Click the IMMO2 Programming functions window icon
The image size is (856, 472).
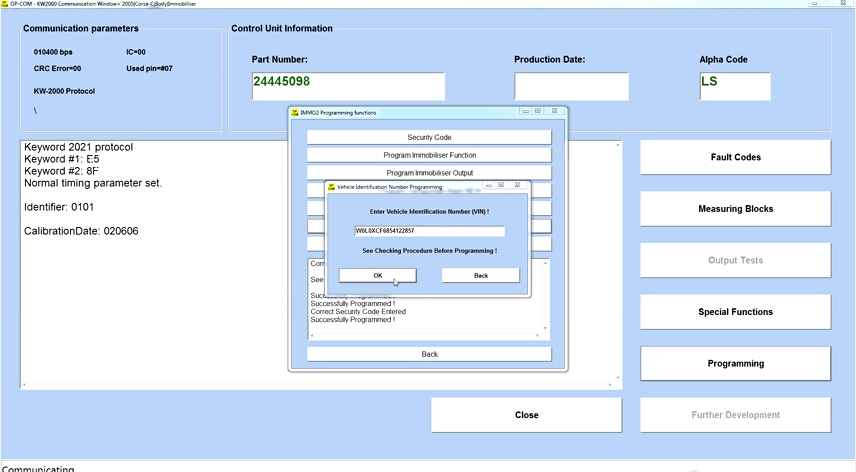pos(295,112)
